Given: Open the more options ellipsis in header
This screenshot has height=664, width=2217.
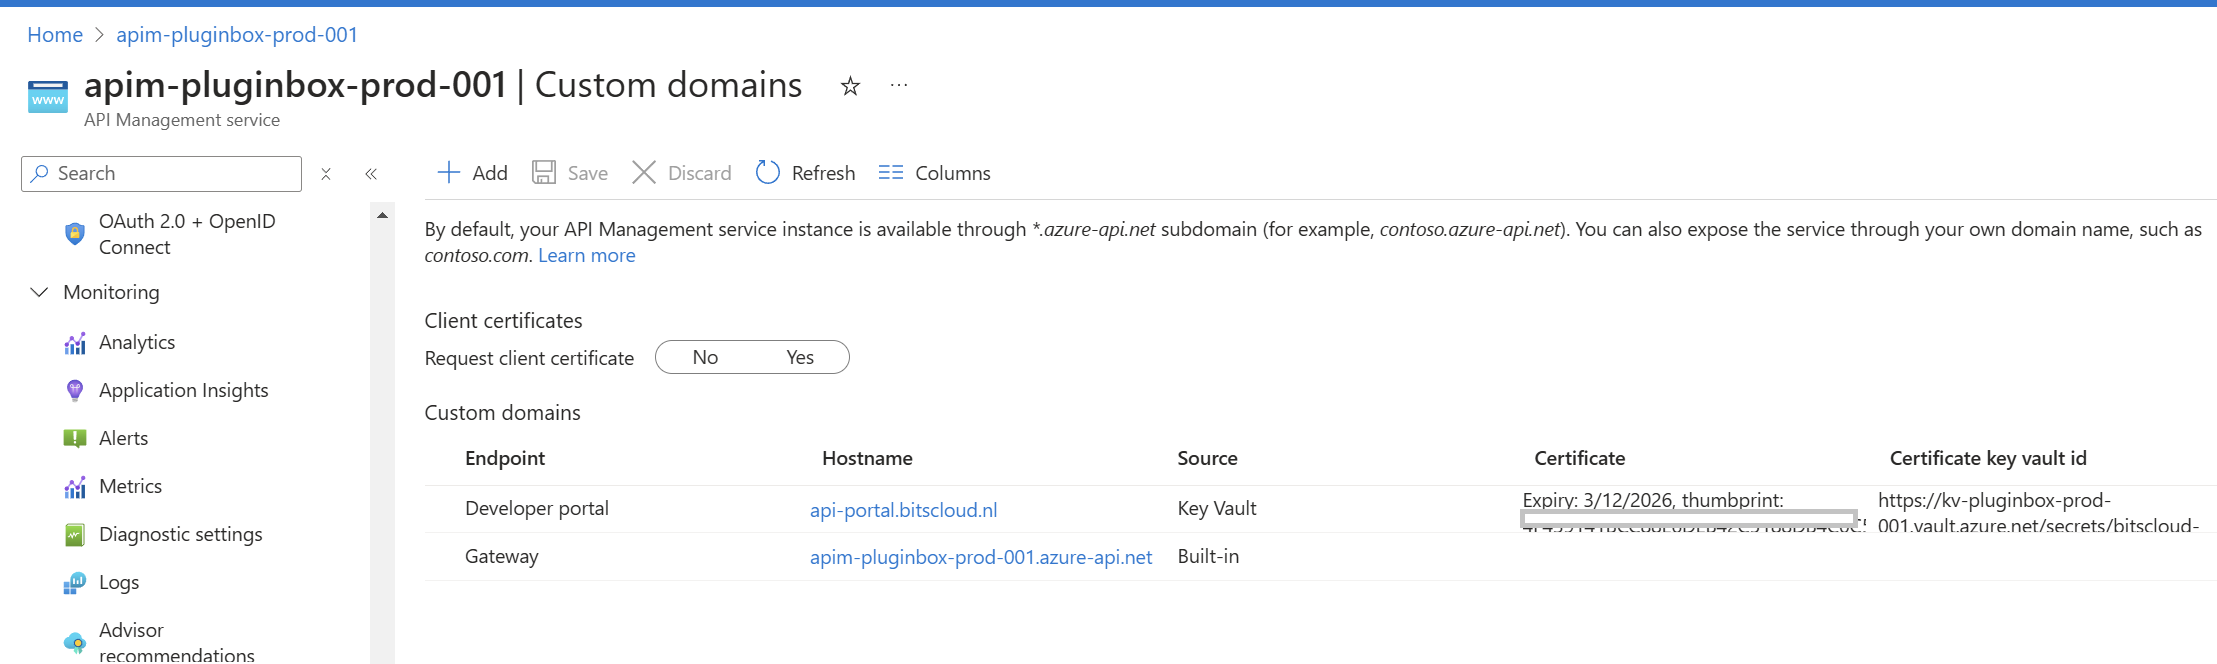Looking at the screenshot, I should pos(899,85).
